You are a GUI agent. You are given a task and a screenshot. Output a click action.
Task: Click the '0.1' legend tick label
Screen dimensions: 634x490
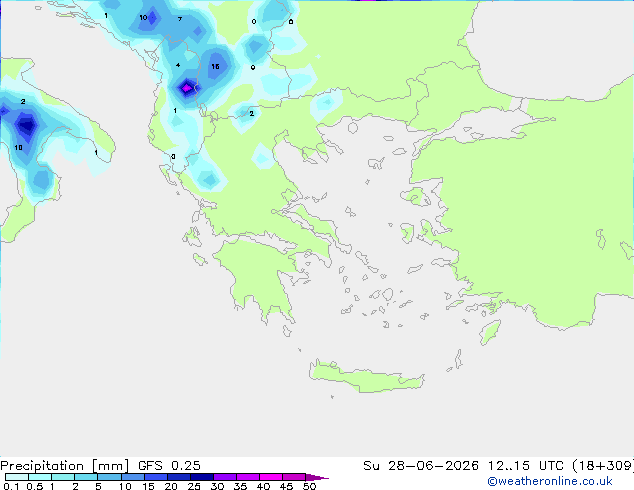[11, 486]
